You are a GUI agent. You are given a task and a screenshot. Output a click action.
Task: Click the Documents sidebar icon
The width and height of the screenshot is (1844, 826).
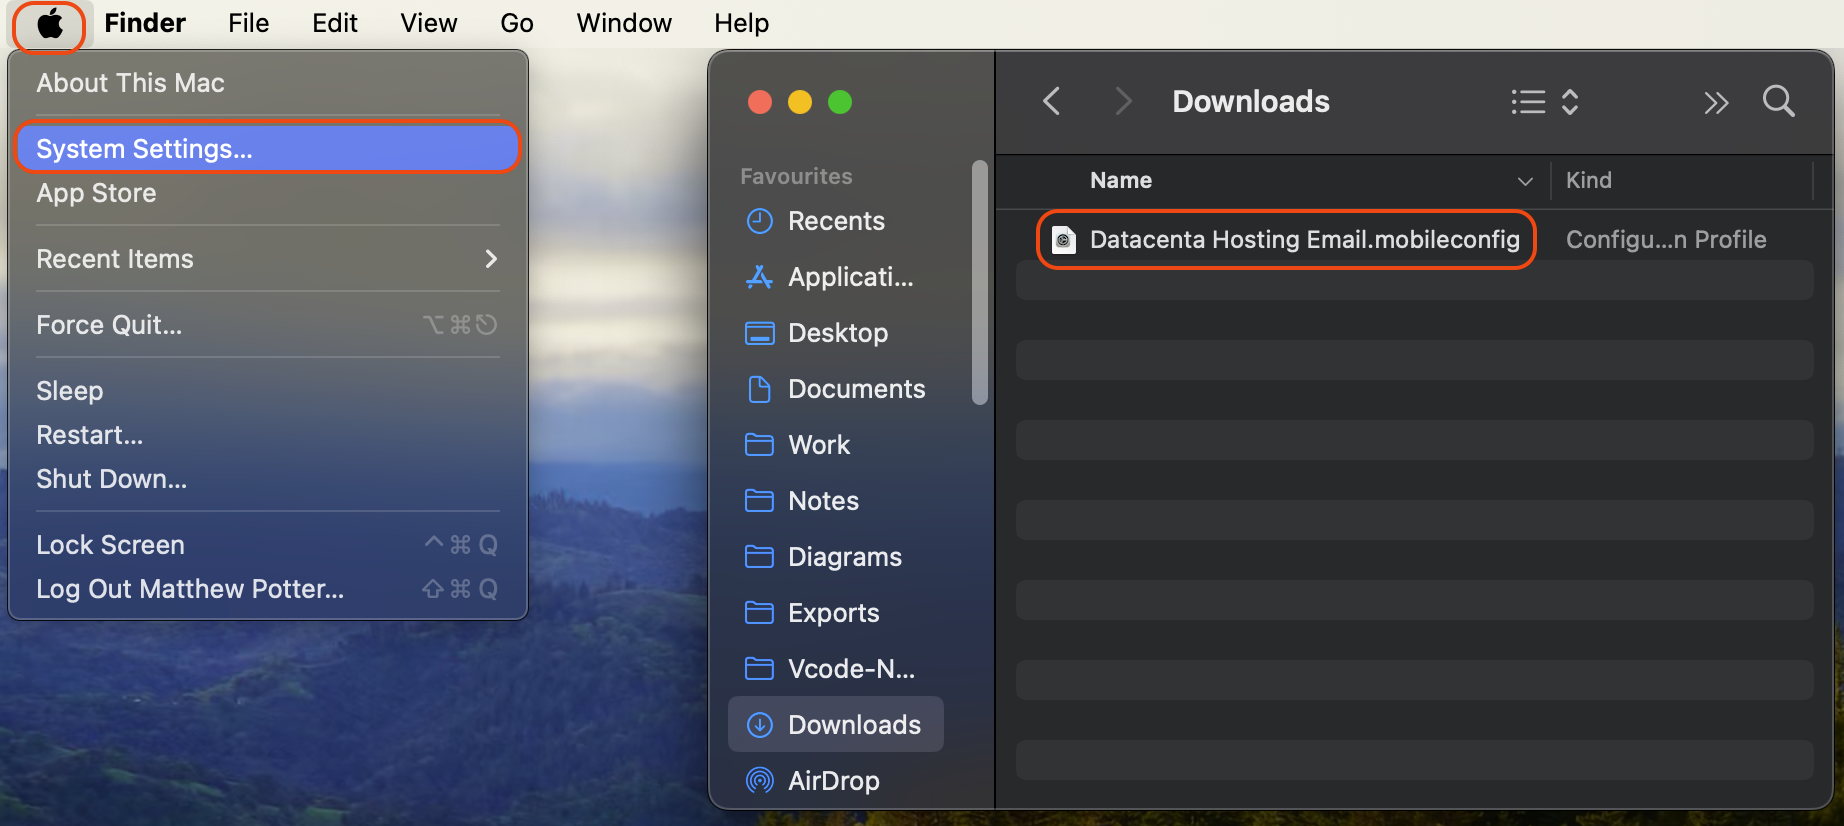760,389
